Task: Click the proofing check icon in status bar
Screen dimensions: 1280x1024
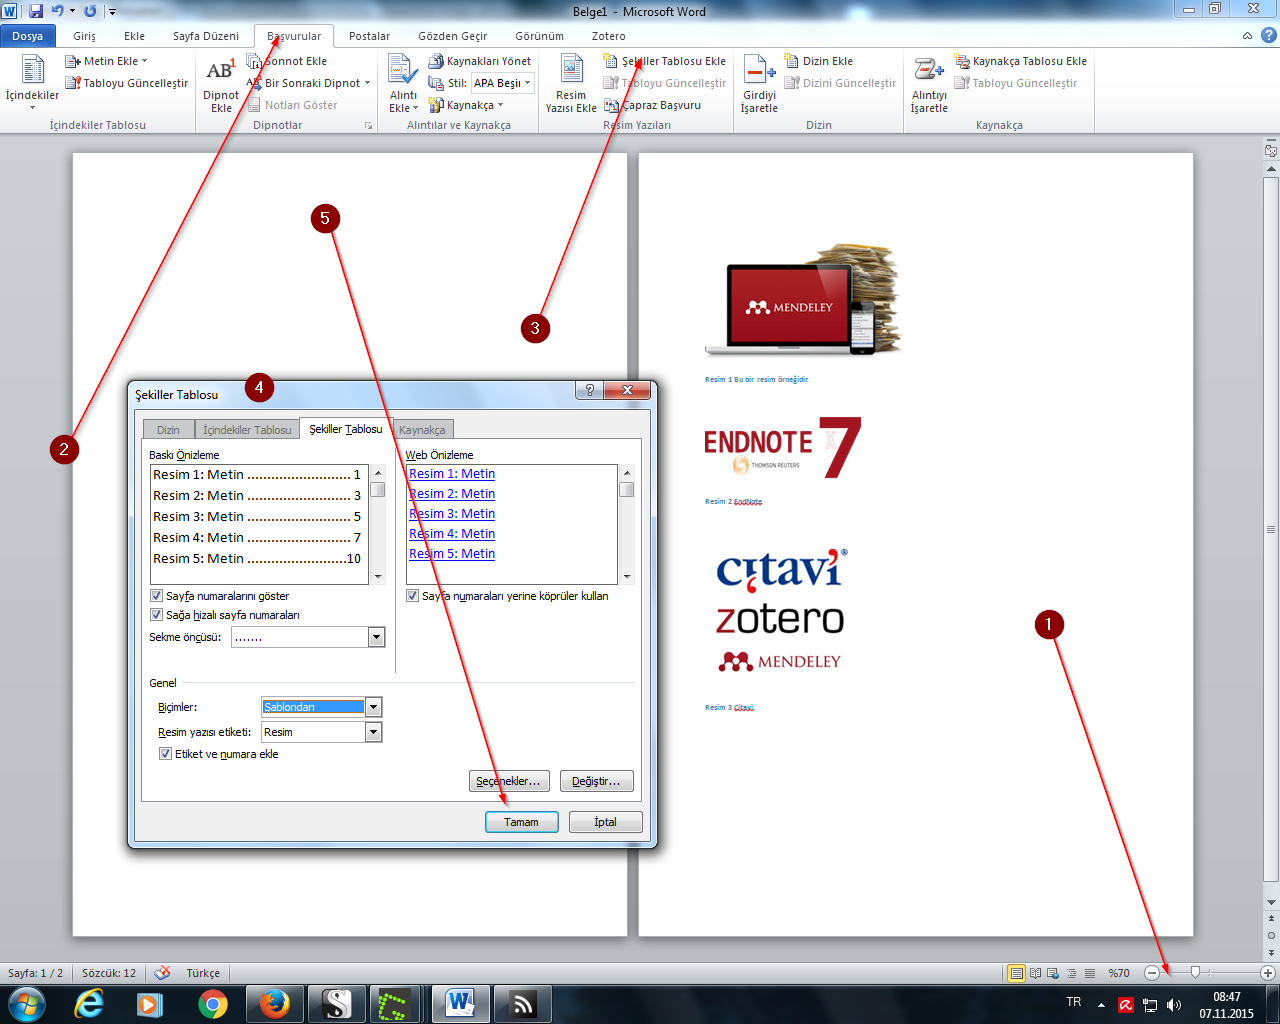Action: (x=162, y=973)
